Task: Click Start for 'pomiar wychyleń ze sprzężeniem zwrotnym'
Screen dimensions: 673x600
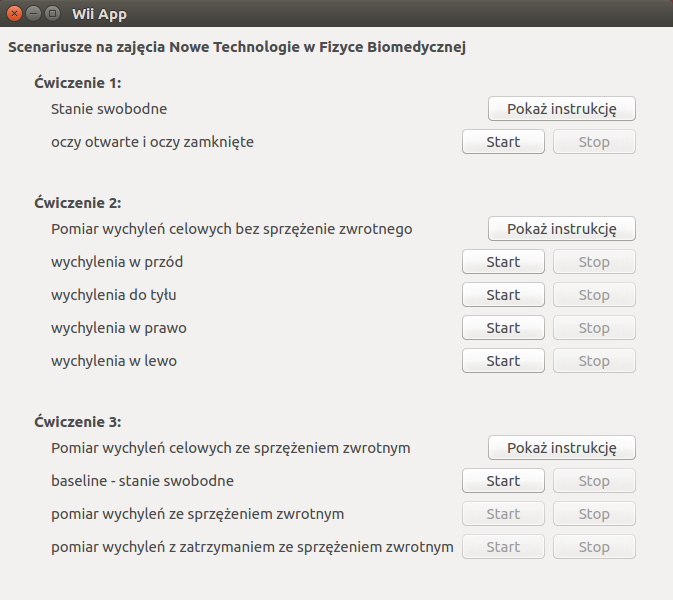Action: pyautogui.click(x=503, y=513)
